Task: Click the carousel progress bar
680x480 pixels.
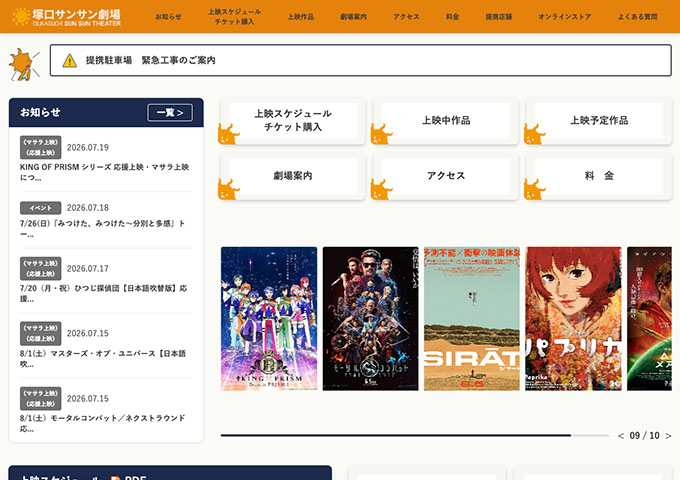Action: 415,435
